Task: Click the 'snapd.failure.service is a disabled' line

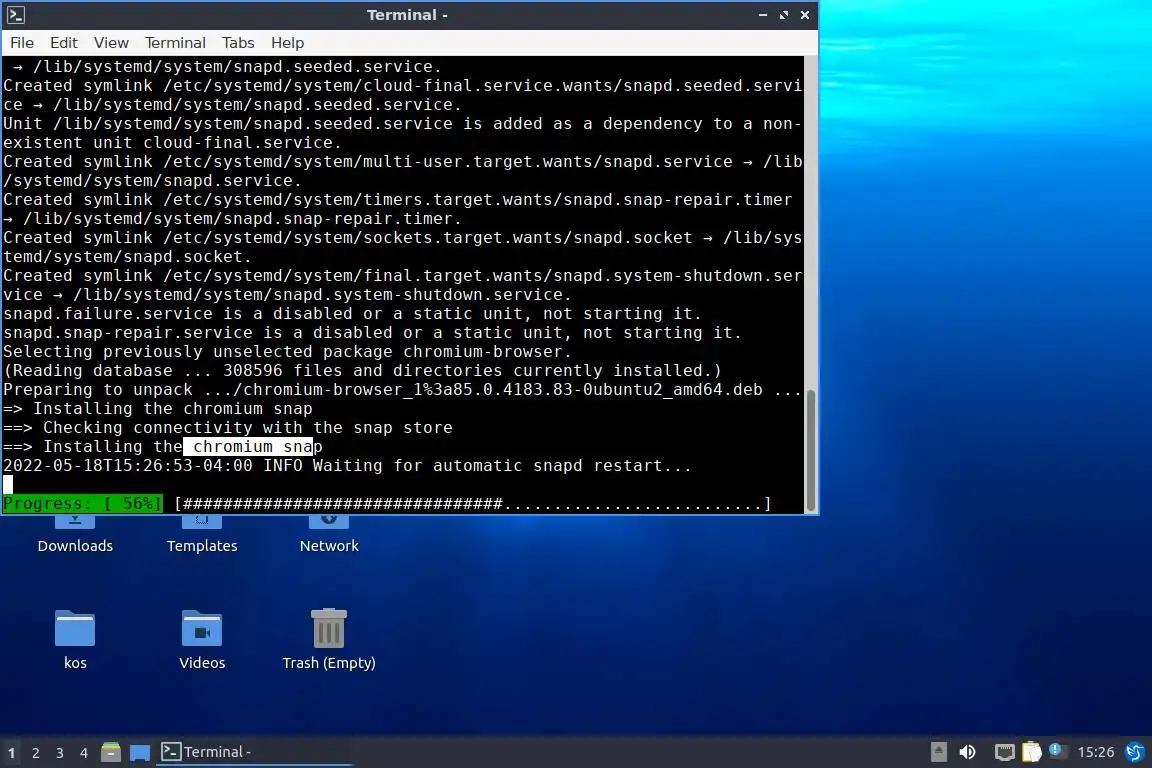Action: 353,313
